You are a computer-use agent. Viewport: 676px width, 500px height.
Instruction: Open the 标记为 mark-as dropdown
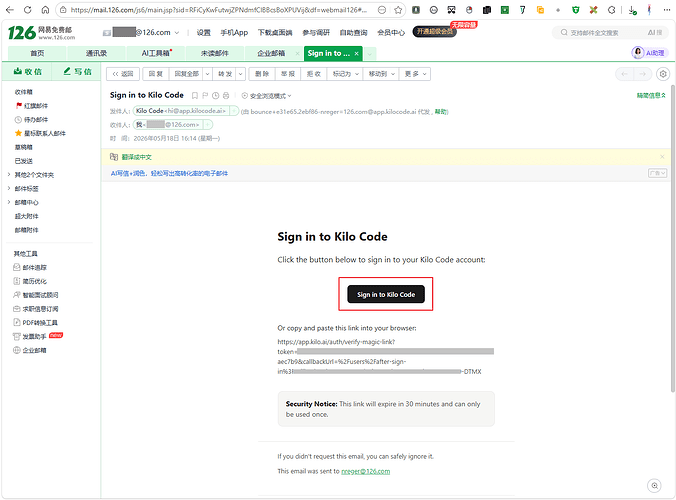(x=345, y=74)
